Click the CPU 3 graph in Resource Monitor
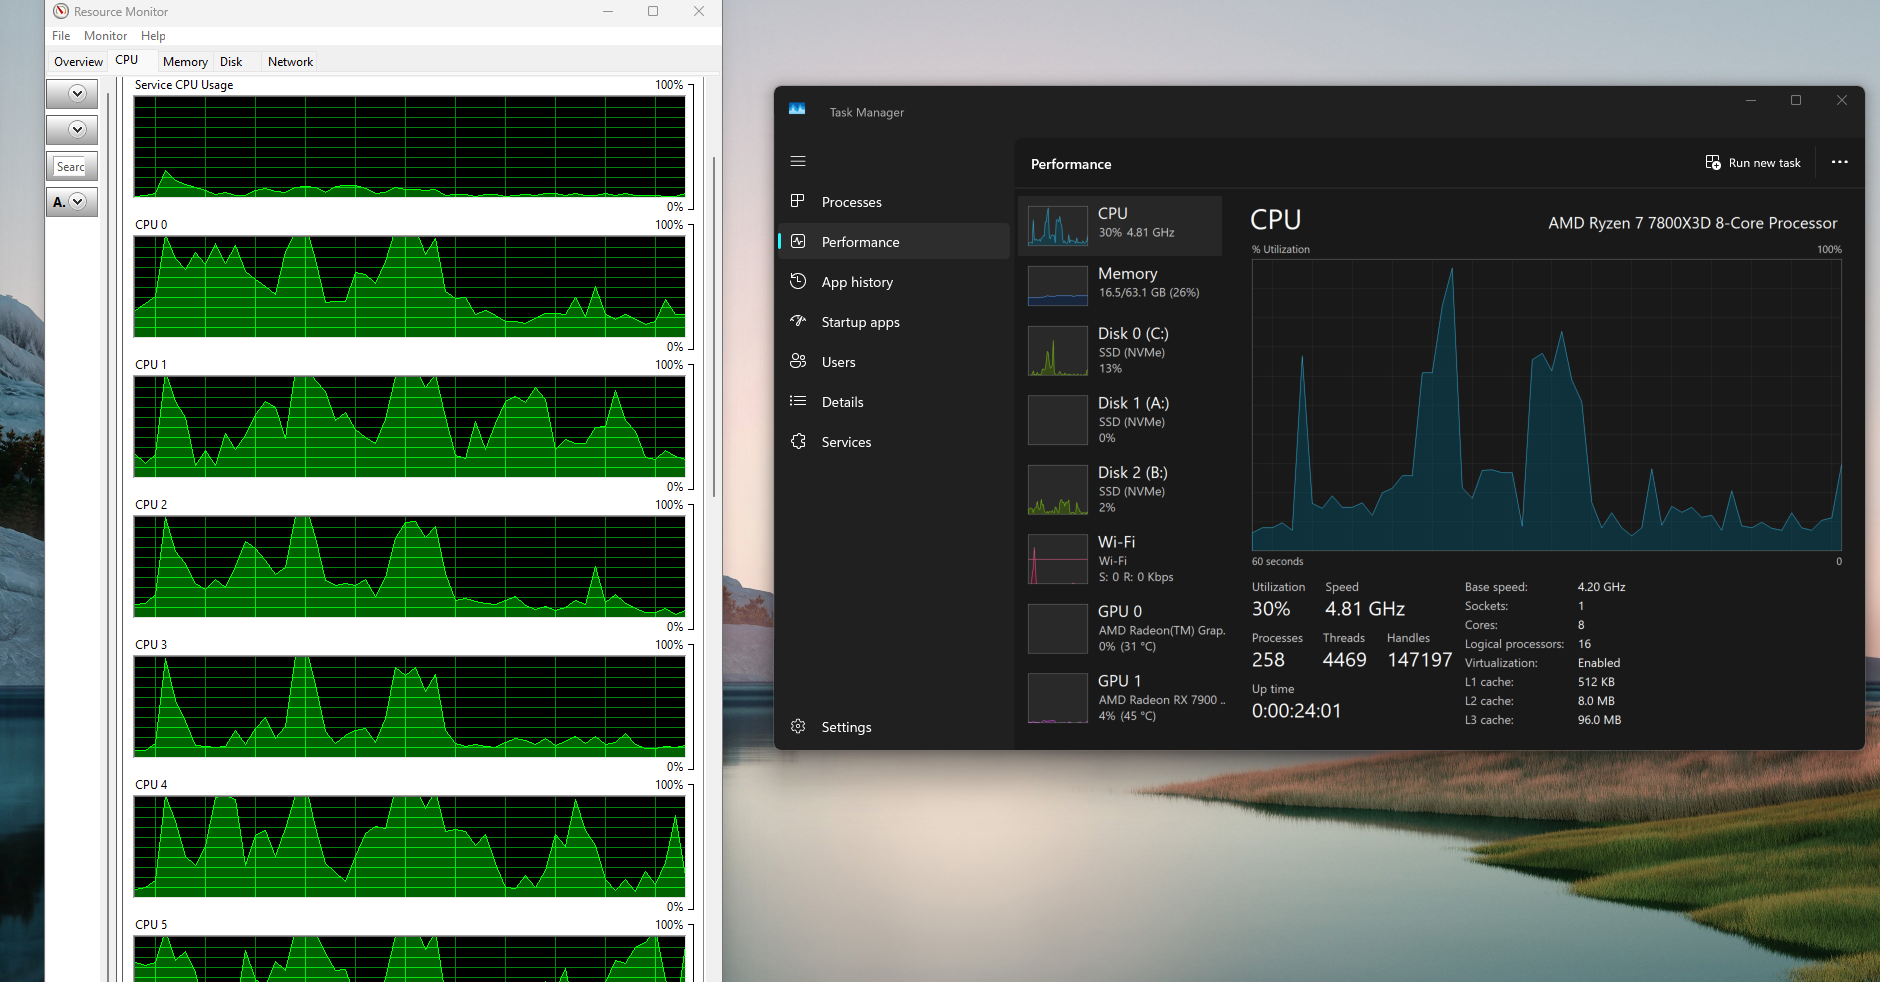 click(x=409, y=706)
